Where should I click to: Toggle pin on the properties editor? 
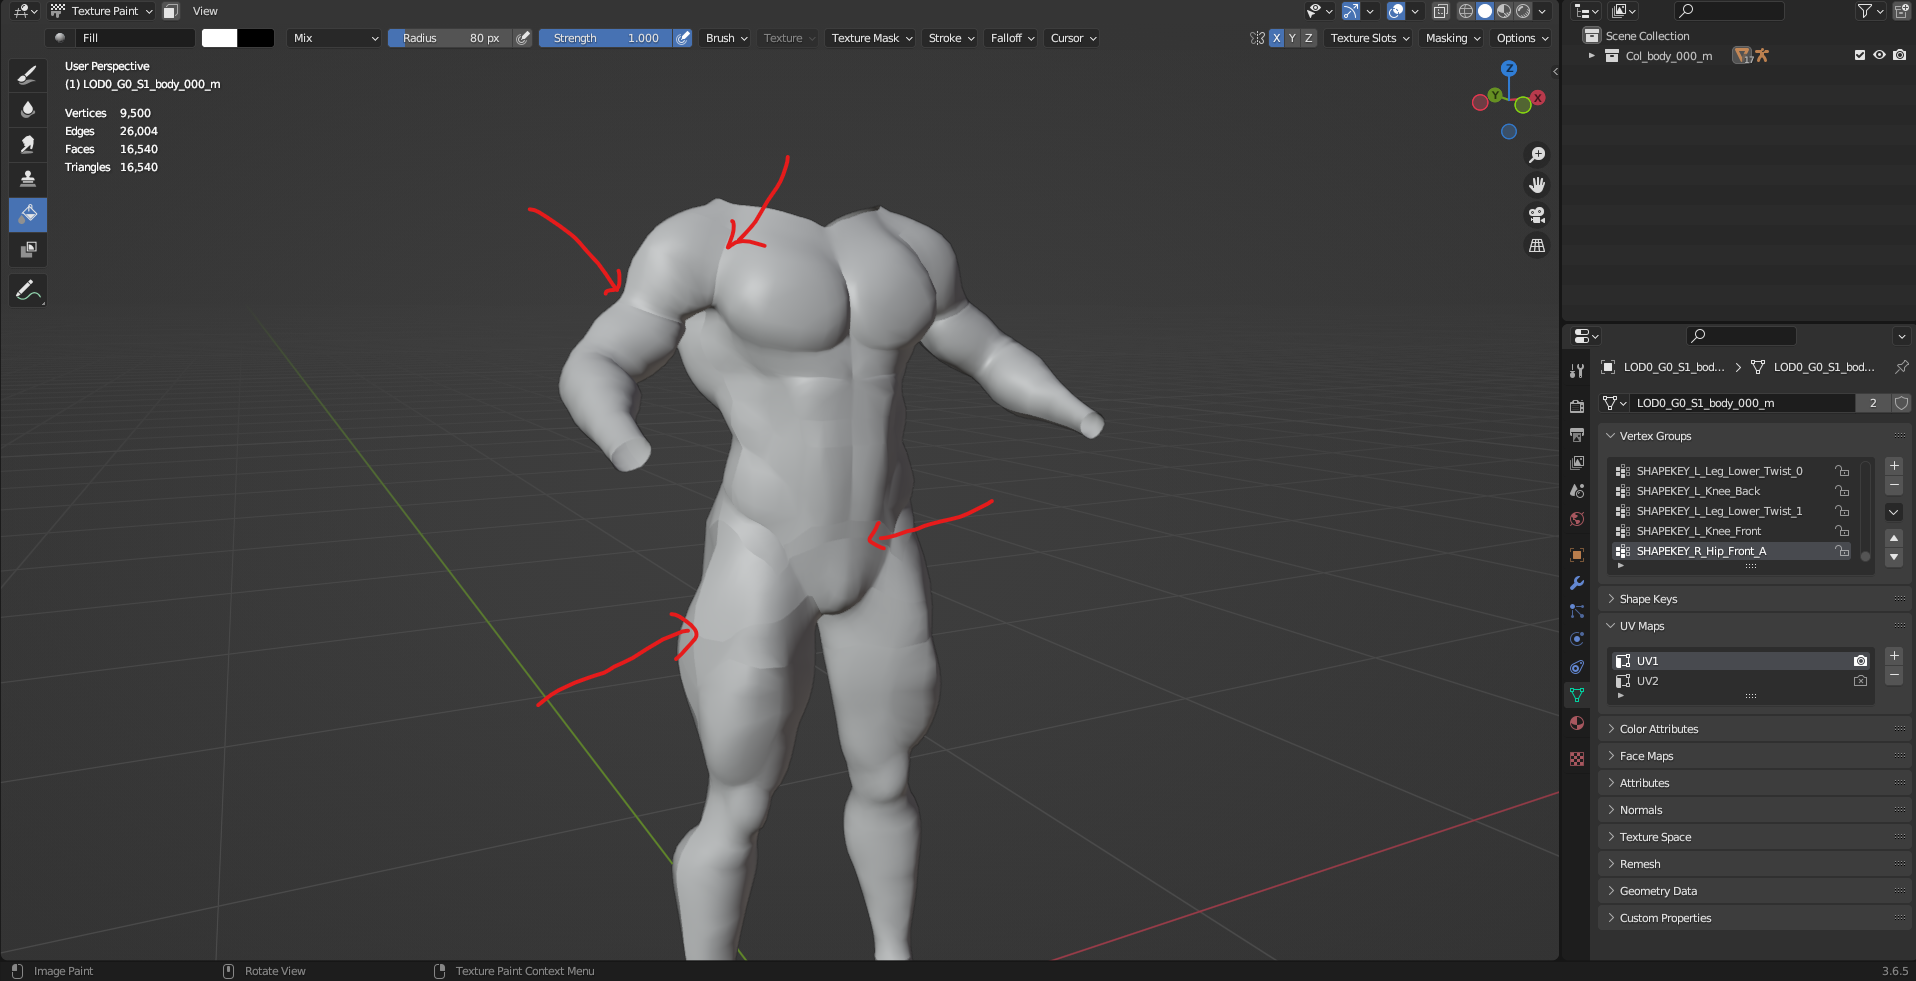1901,367
